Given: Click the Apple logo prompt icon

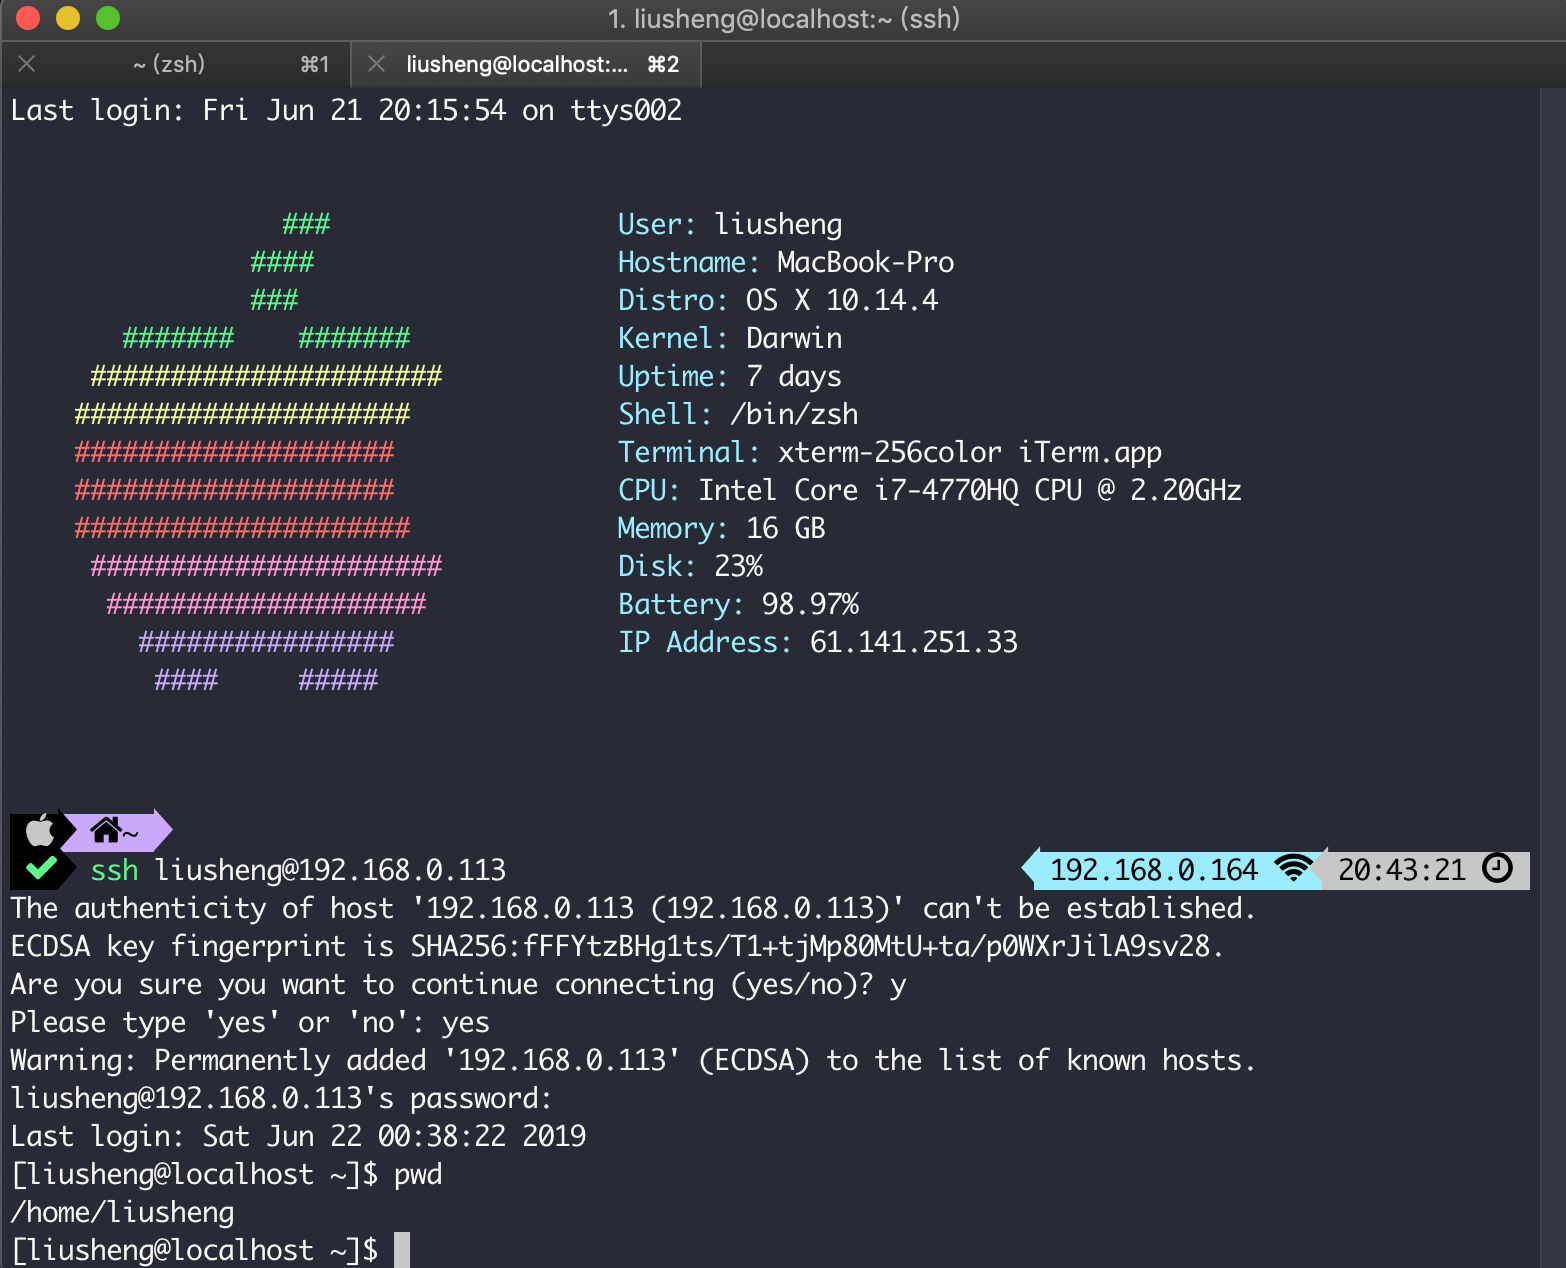Looking at the screenshot, I should pos(39,830).
